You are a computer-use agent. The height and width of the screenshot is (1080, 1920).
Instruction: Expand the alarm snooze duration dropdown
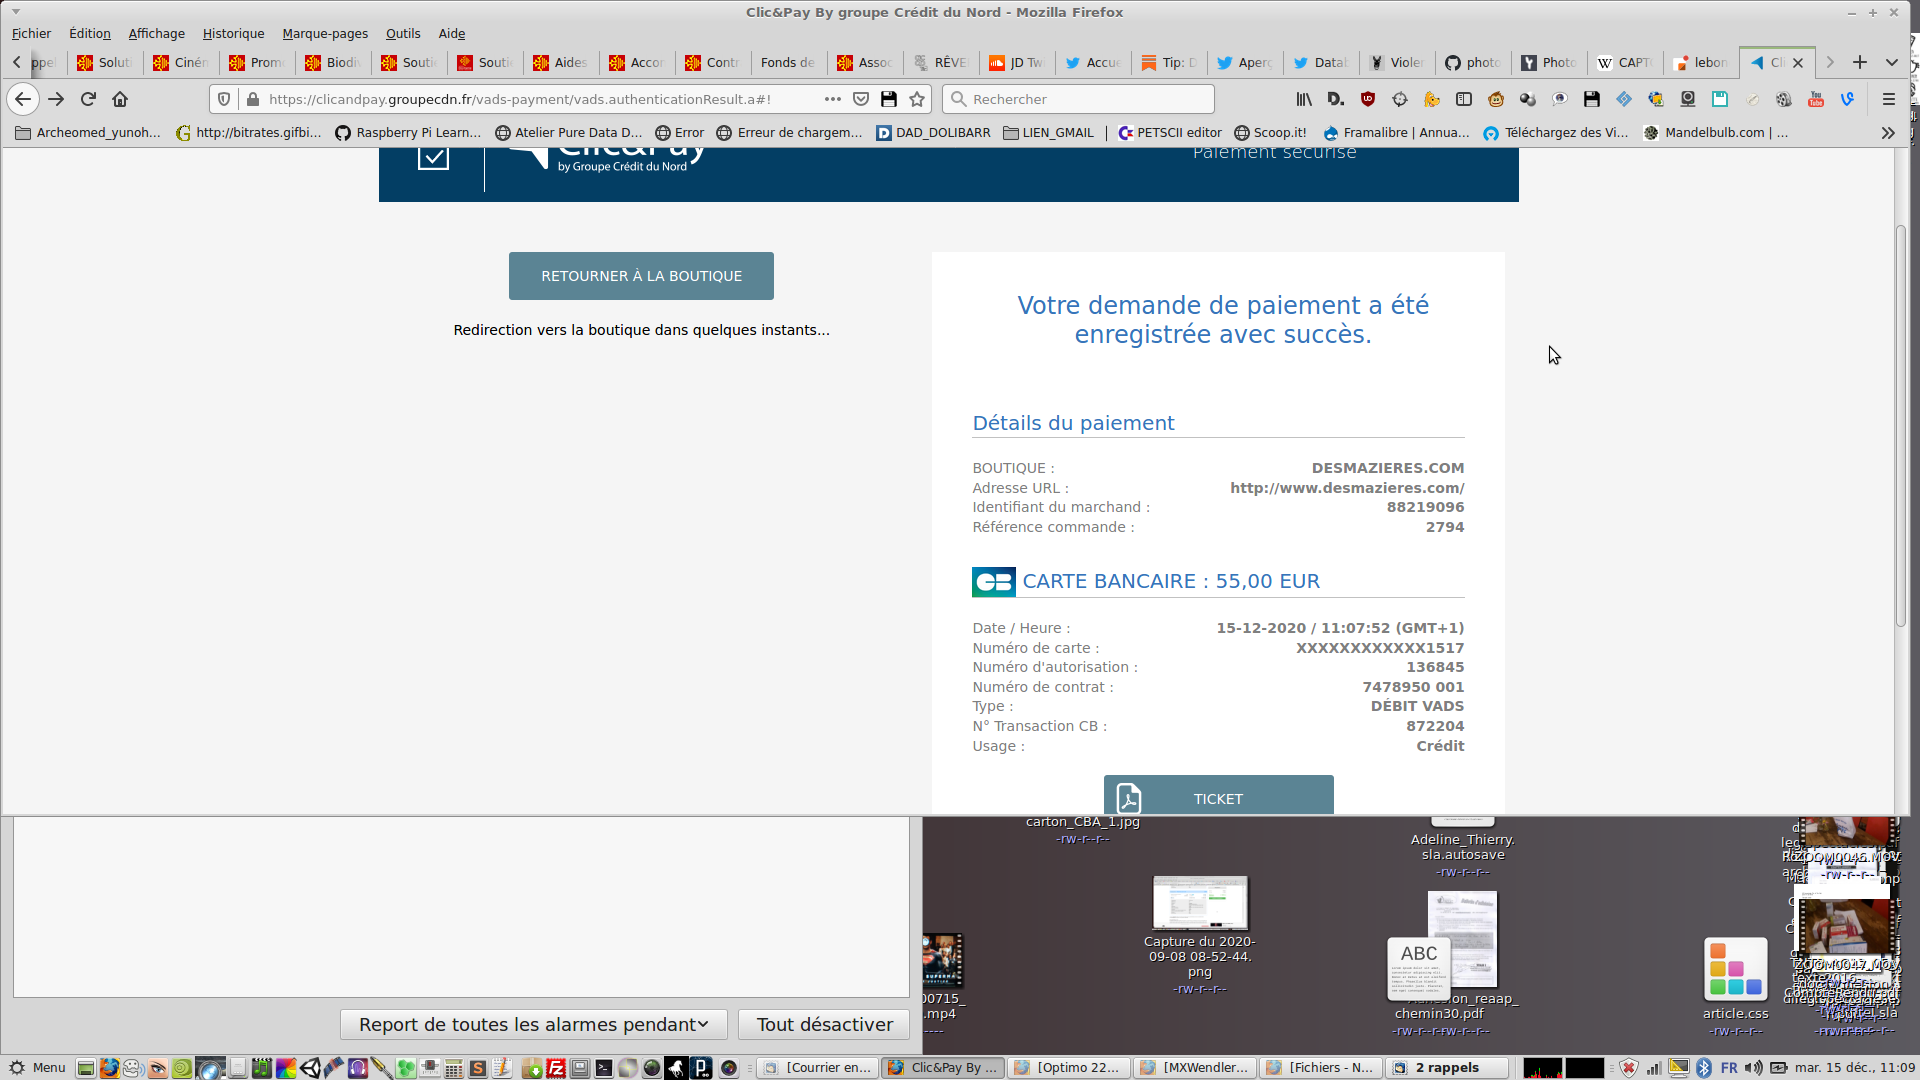coord(533,1024)
